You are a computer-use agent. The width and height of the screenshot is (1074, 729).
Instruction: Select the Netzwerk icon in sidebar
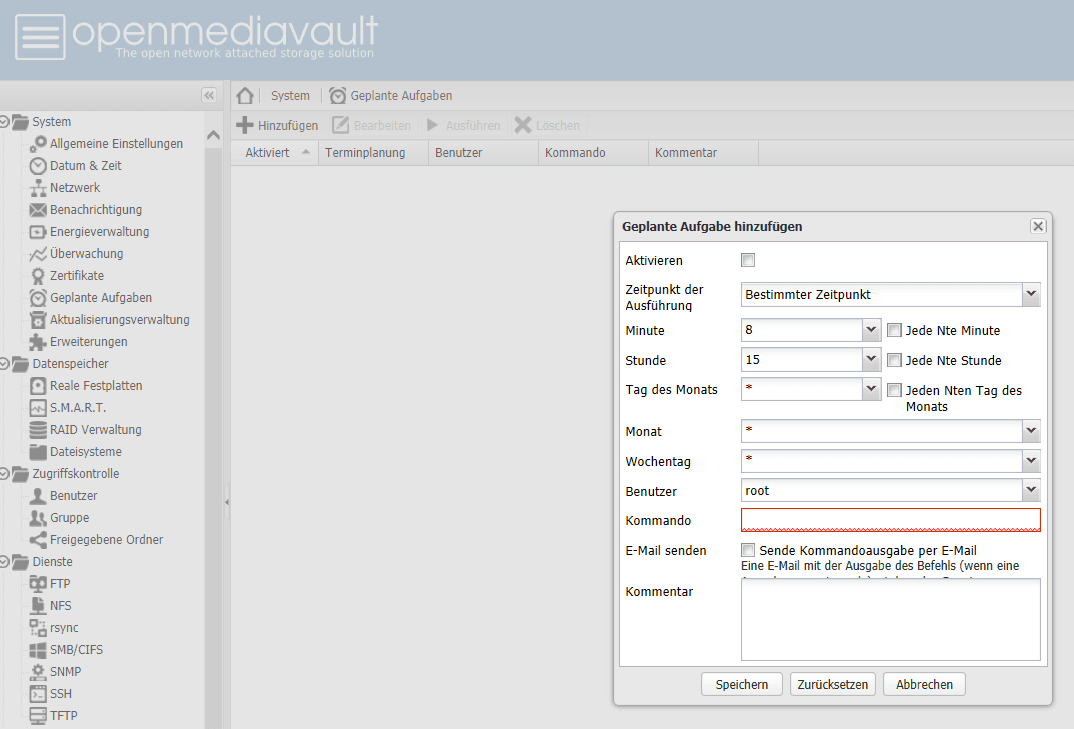(38, 188)
